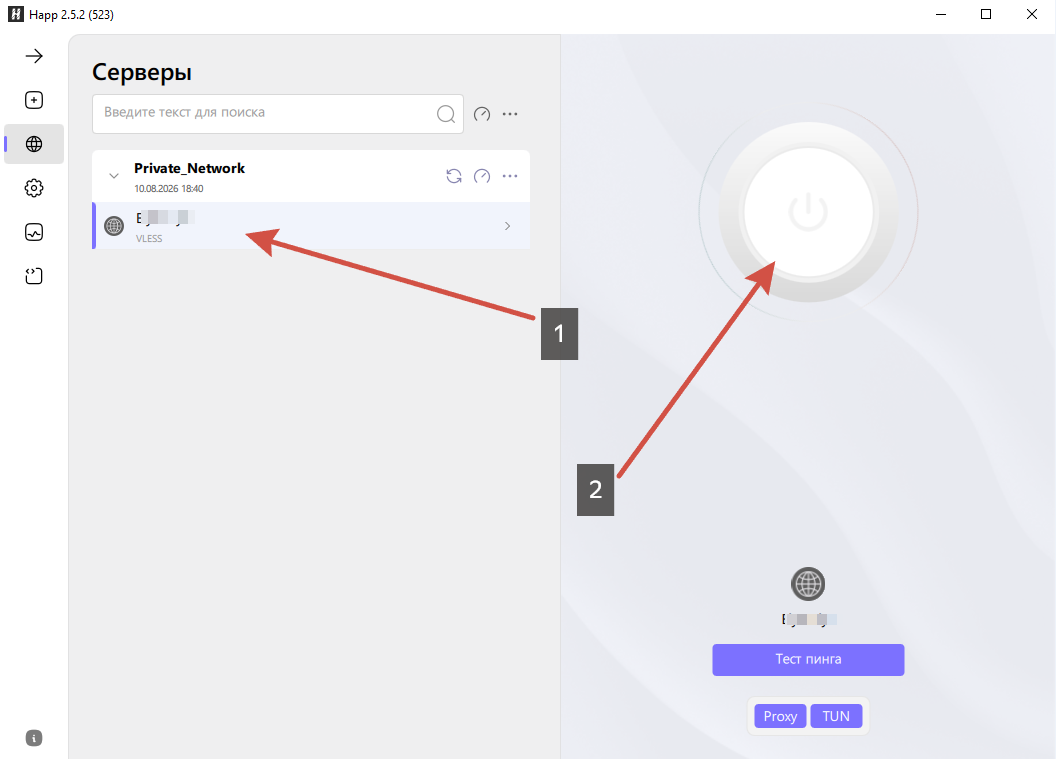
Task: Collapse the Private_Network server group
Action: point(114,176)
